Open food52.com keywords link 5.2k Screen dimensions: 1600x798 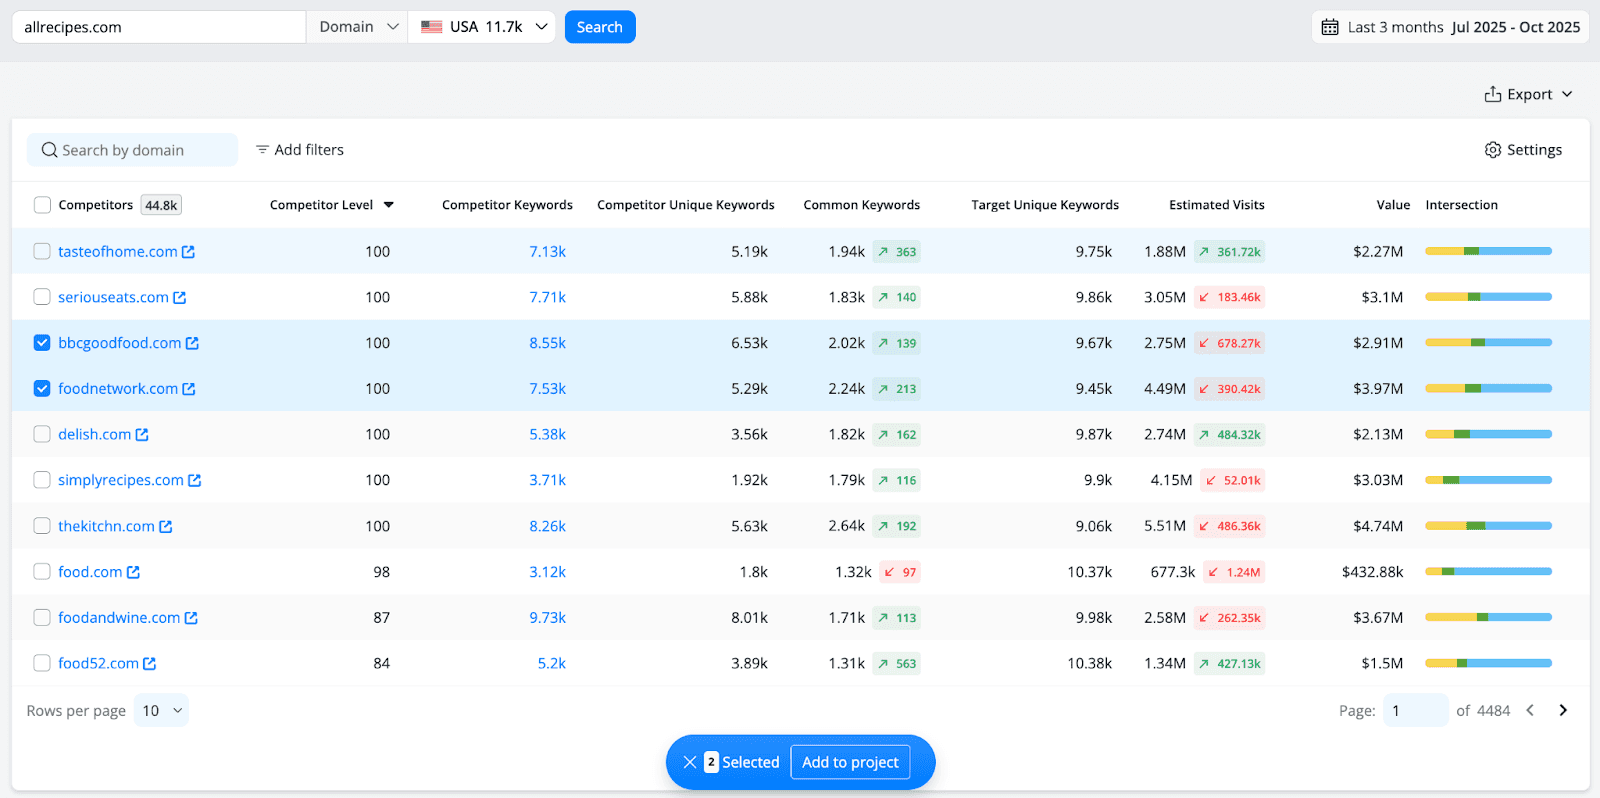pos(552,664)
